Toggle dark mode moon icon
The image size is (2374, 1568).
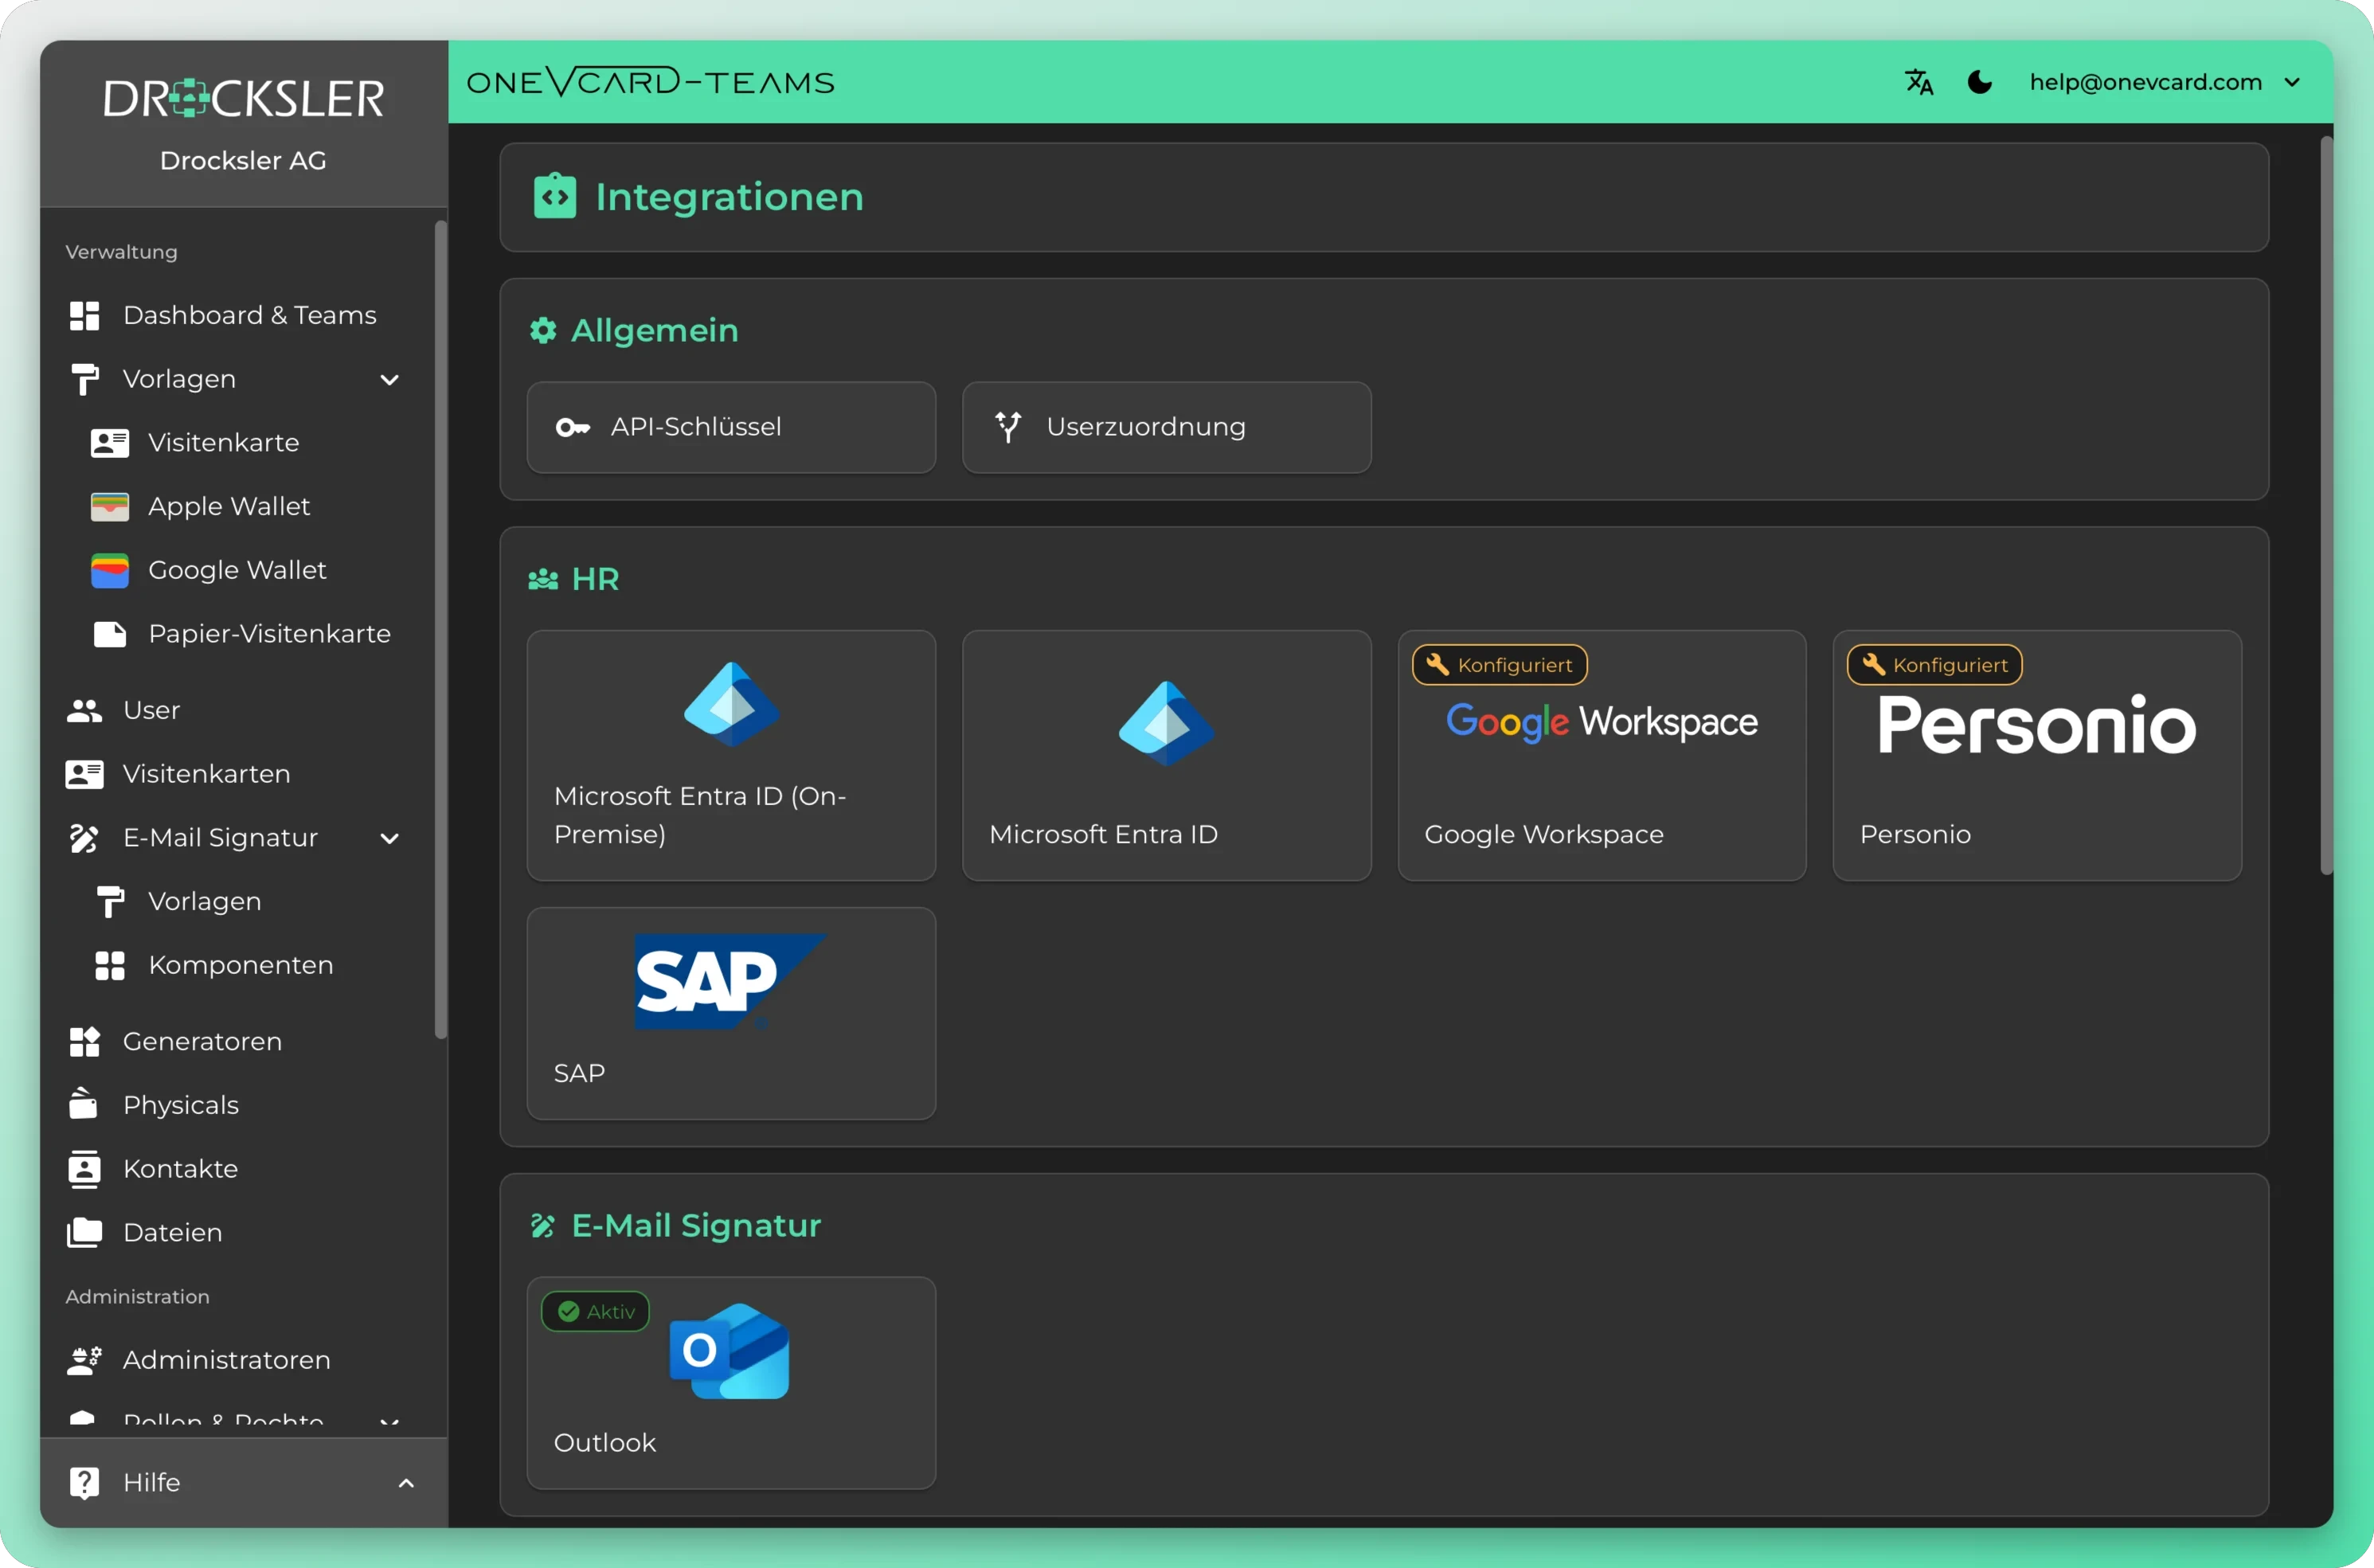tap(1980, 82)
